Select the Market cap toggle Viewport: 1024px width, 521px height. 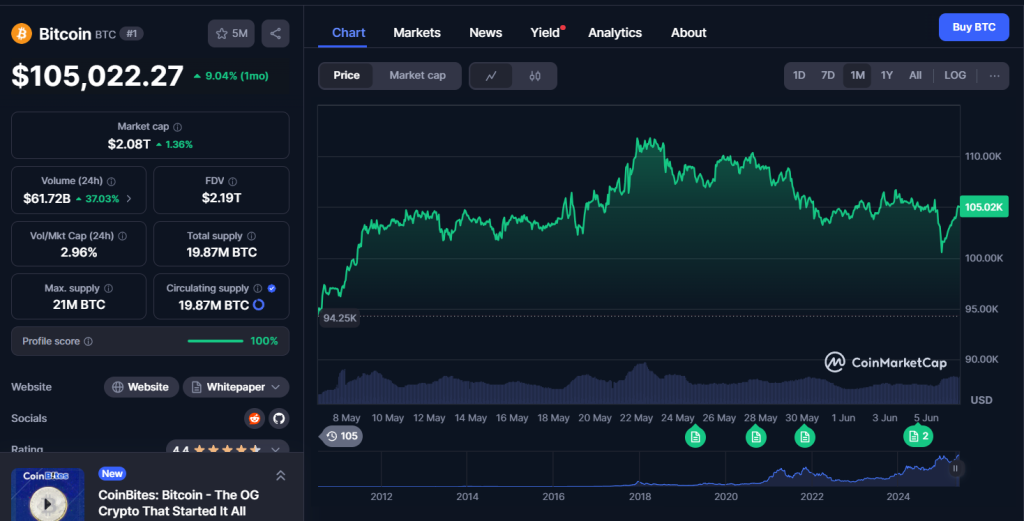click(417, 76)
